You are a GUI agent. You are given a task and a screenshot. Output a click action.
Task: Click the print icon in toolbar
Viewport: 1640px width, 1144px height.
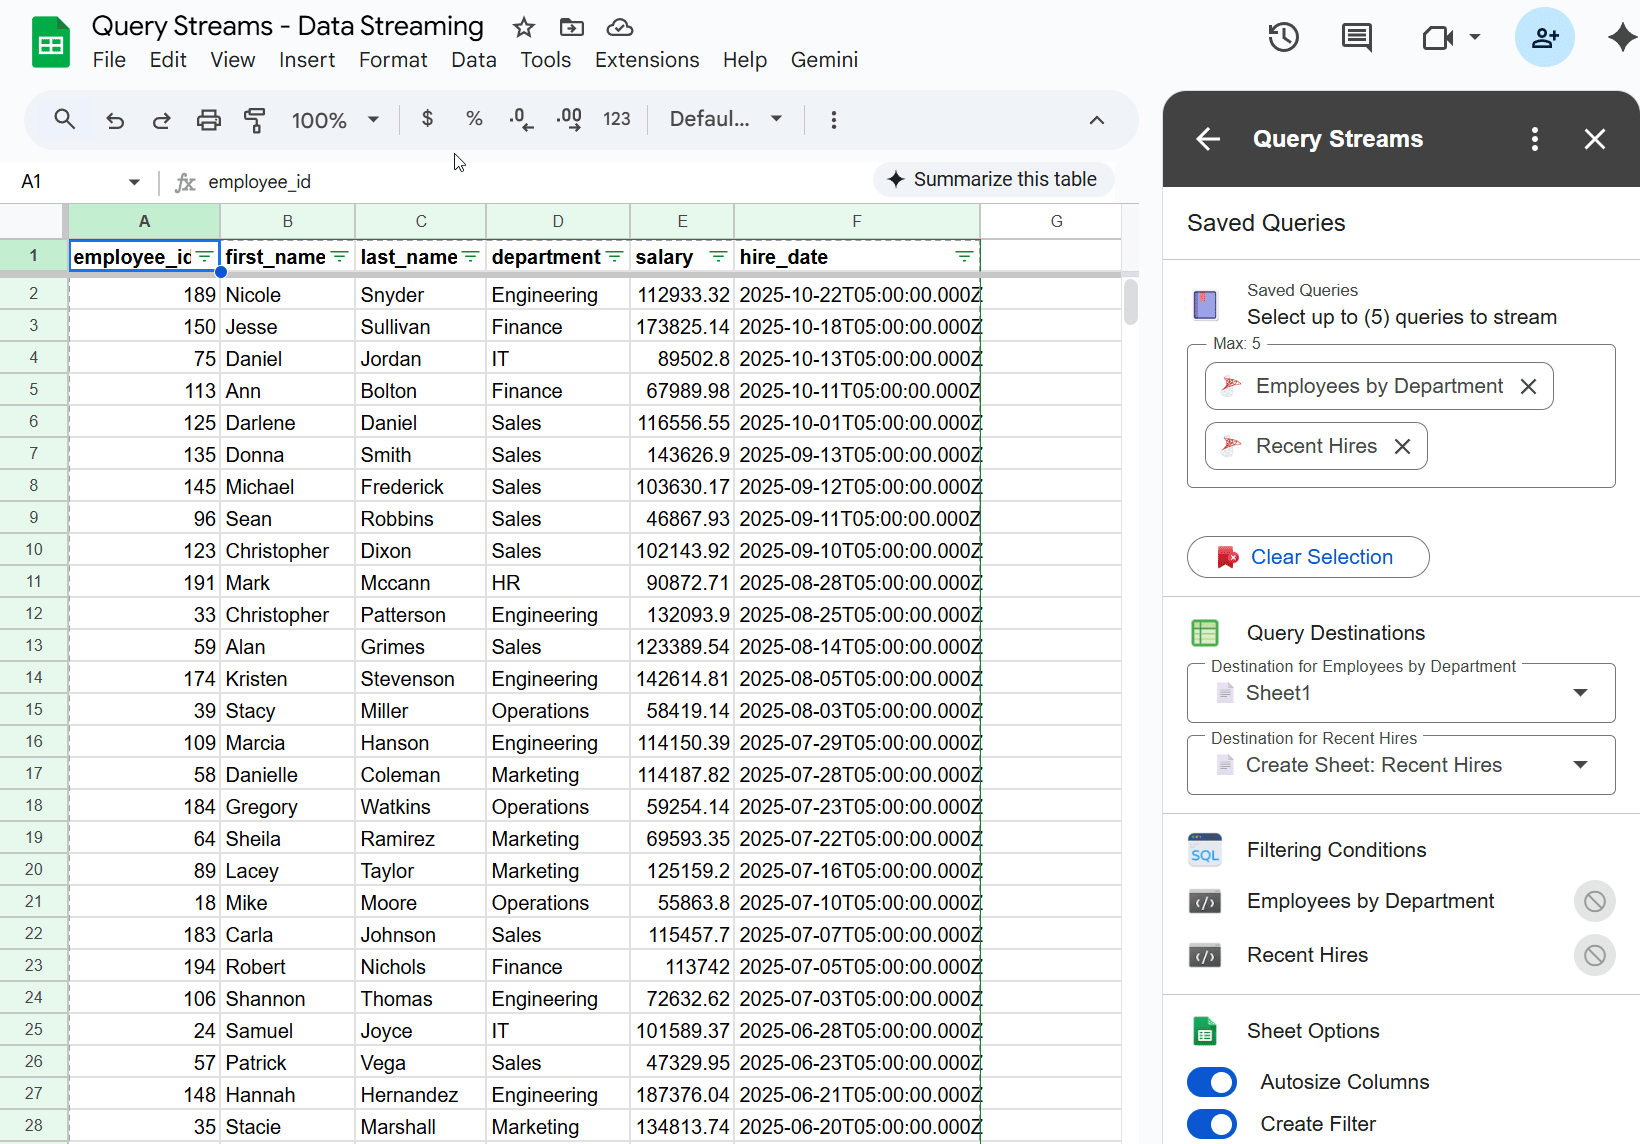pyautogui.click(x=208, y=120)
